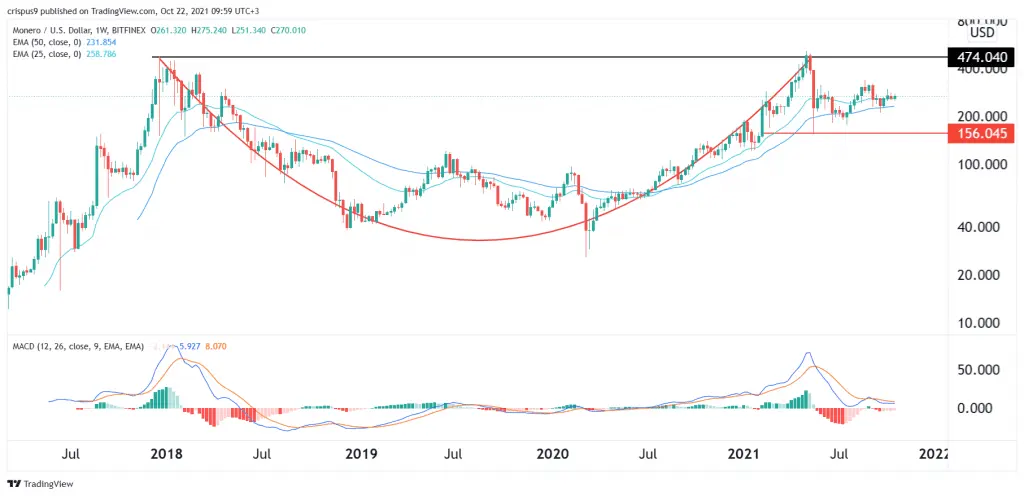Click the TradingView logo at bottom left
1024x496 pixels.
tap(40, 484)
